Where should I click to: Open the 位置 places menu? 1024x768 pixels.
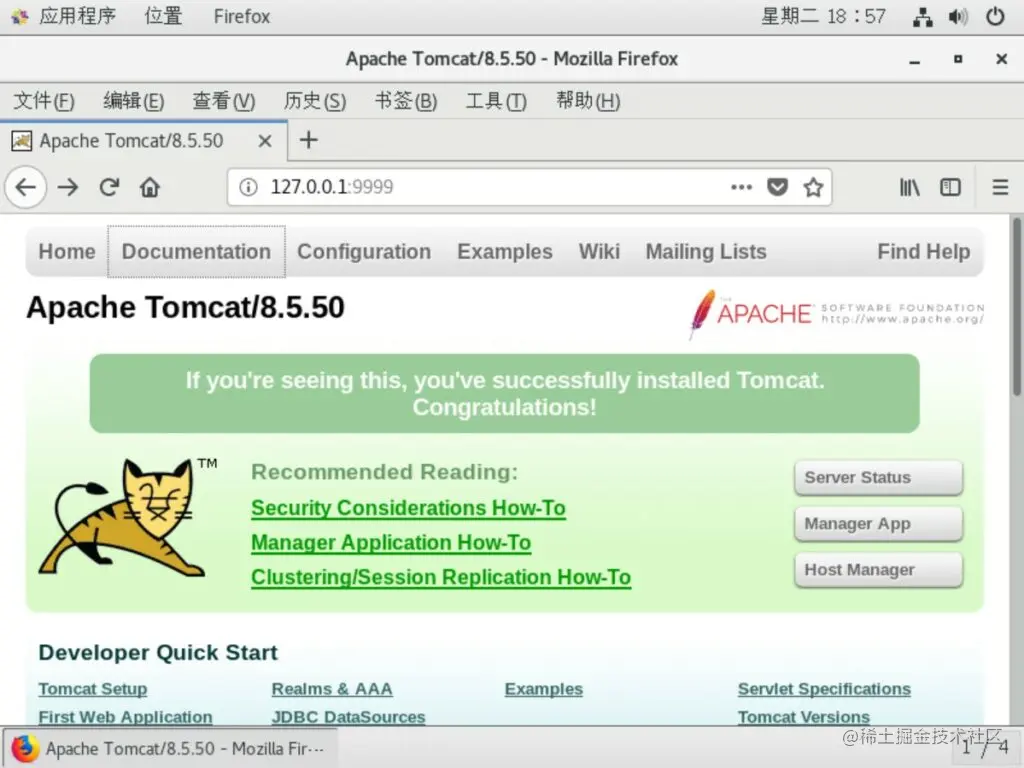[163, 16]
